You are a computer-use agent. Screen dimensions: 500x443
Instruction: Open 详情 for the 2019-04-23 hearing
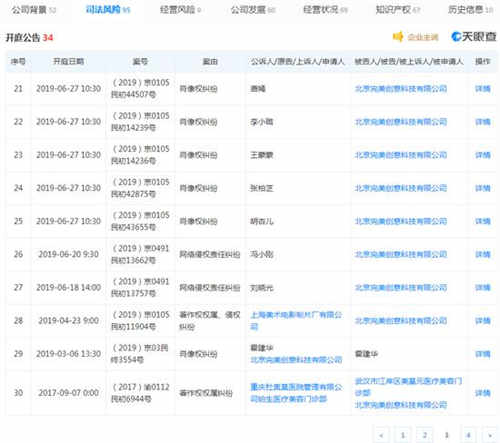(x=483, y=321)
